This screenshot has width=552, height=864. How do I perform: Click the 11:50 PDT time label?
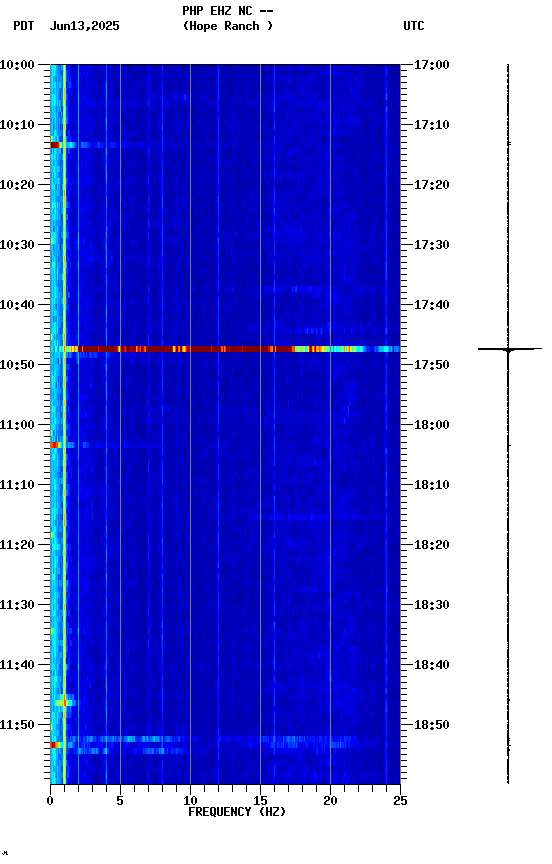[17, 725]
